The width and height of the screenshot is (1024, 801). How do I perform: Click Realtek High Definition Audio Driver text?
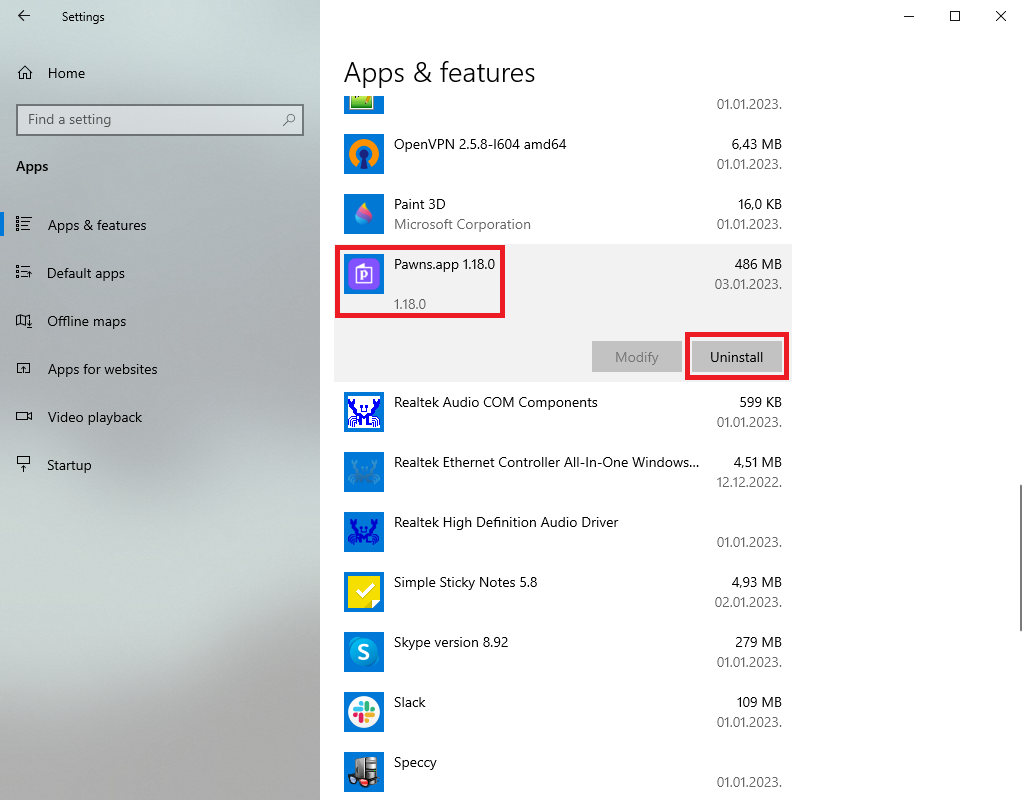click(x=506, y=522)
